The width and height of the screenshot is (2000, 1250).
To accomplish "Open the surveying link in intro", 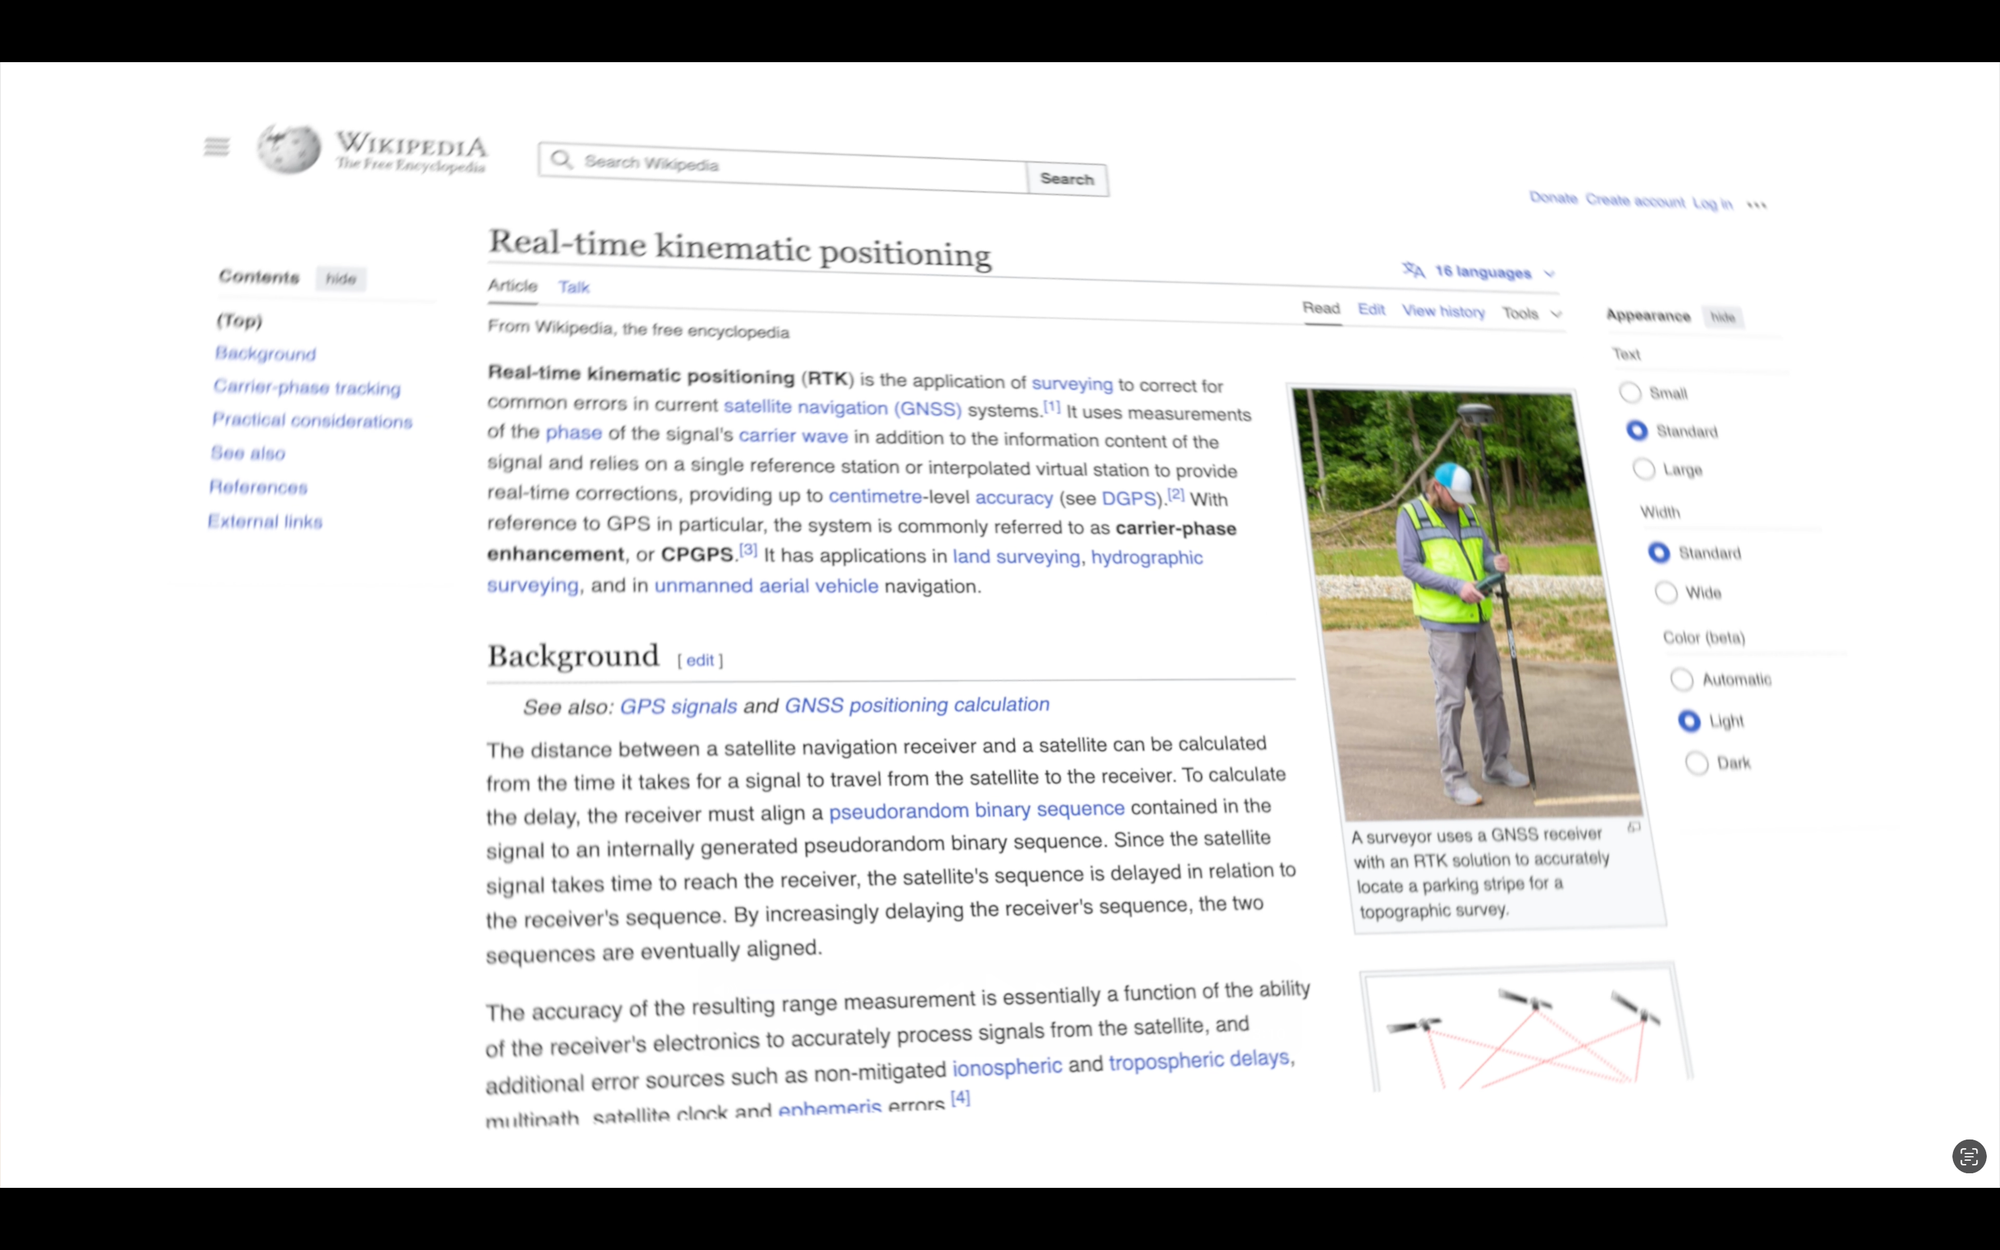I will 1072,383.
